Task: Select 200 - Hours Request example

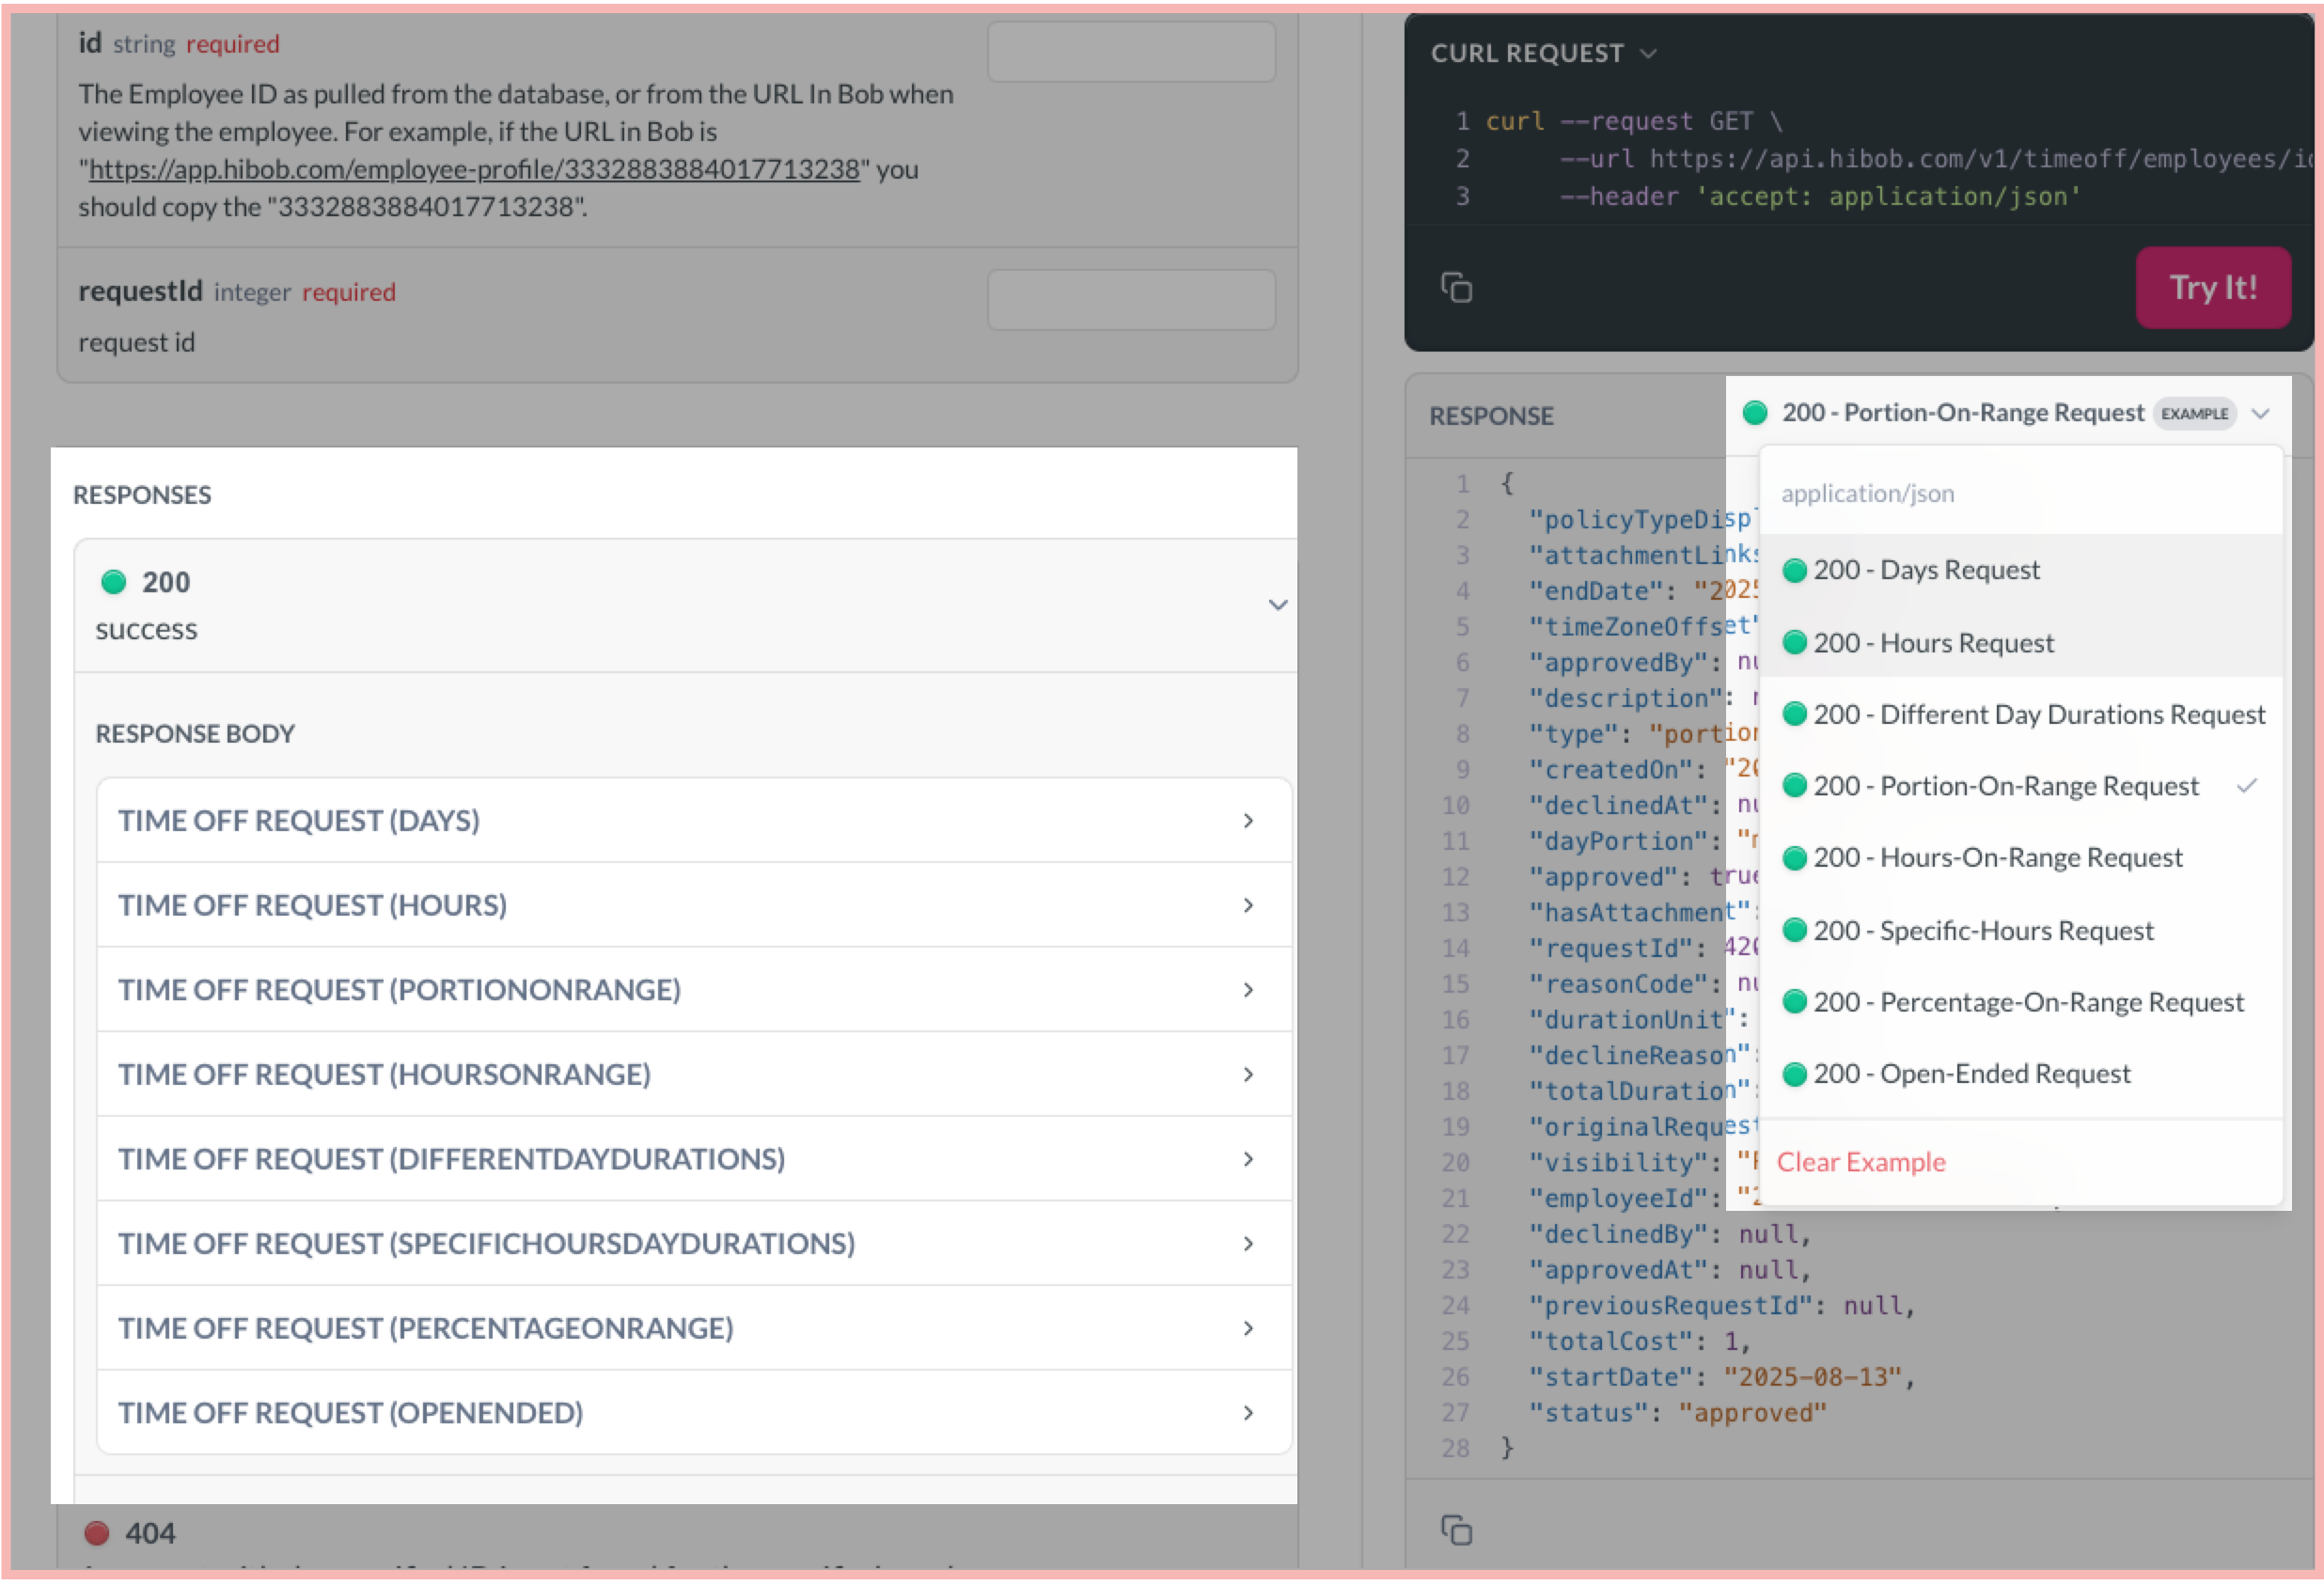Action: [2021, 642]
